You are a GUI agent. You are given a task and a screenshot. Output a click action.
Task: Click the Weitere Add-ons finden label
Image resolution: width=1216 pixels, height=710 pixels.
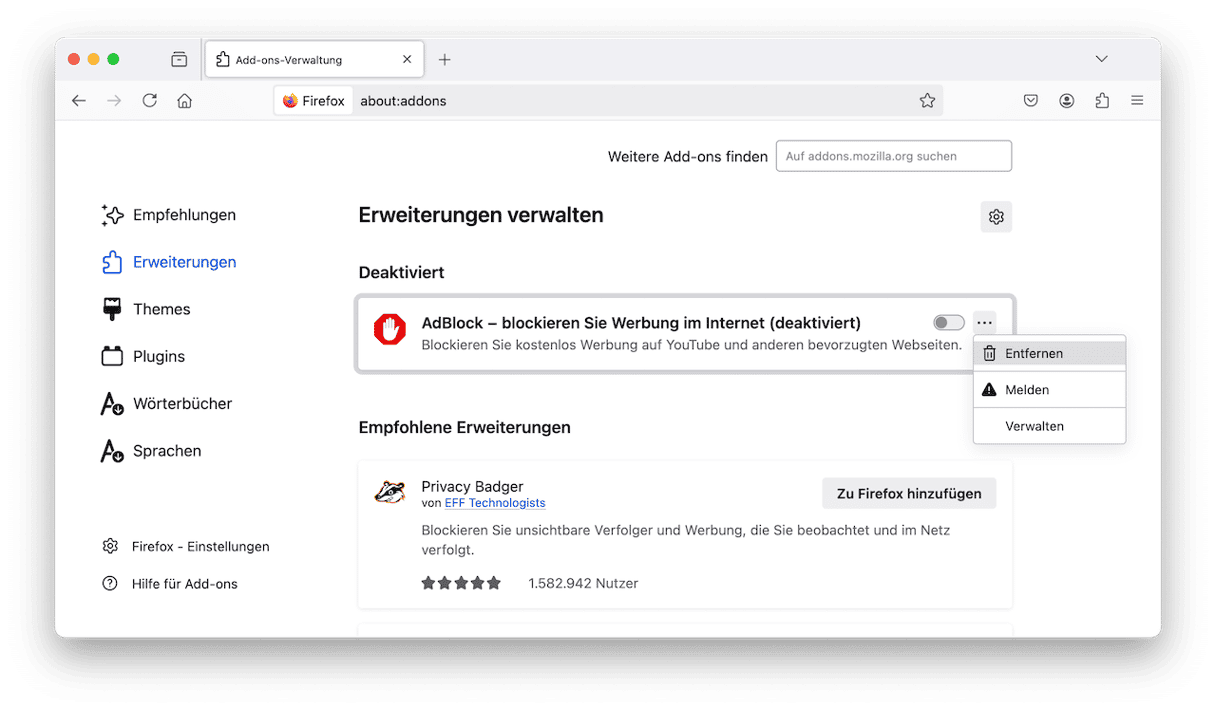688,157
